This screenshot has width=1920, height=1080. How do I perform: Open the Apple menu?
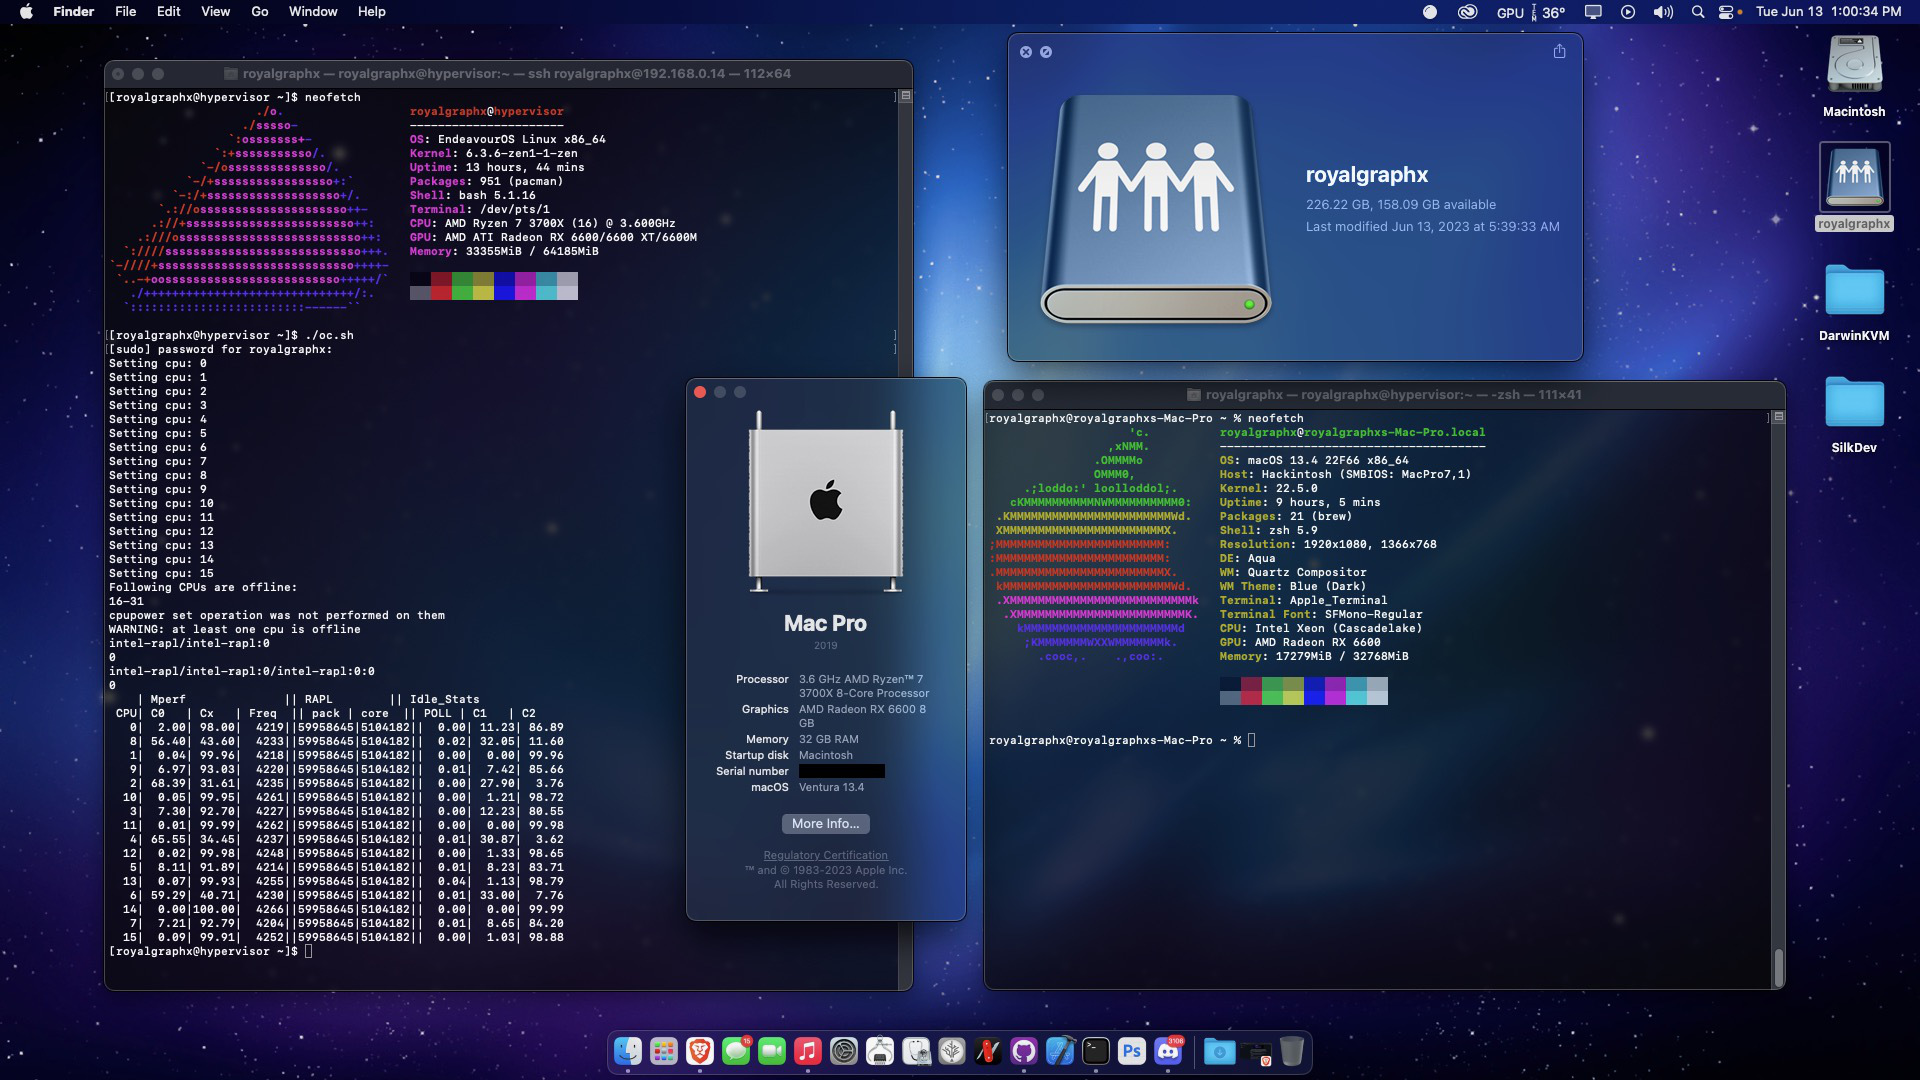(27, 12)
